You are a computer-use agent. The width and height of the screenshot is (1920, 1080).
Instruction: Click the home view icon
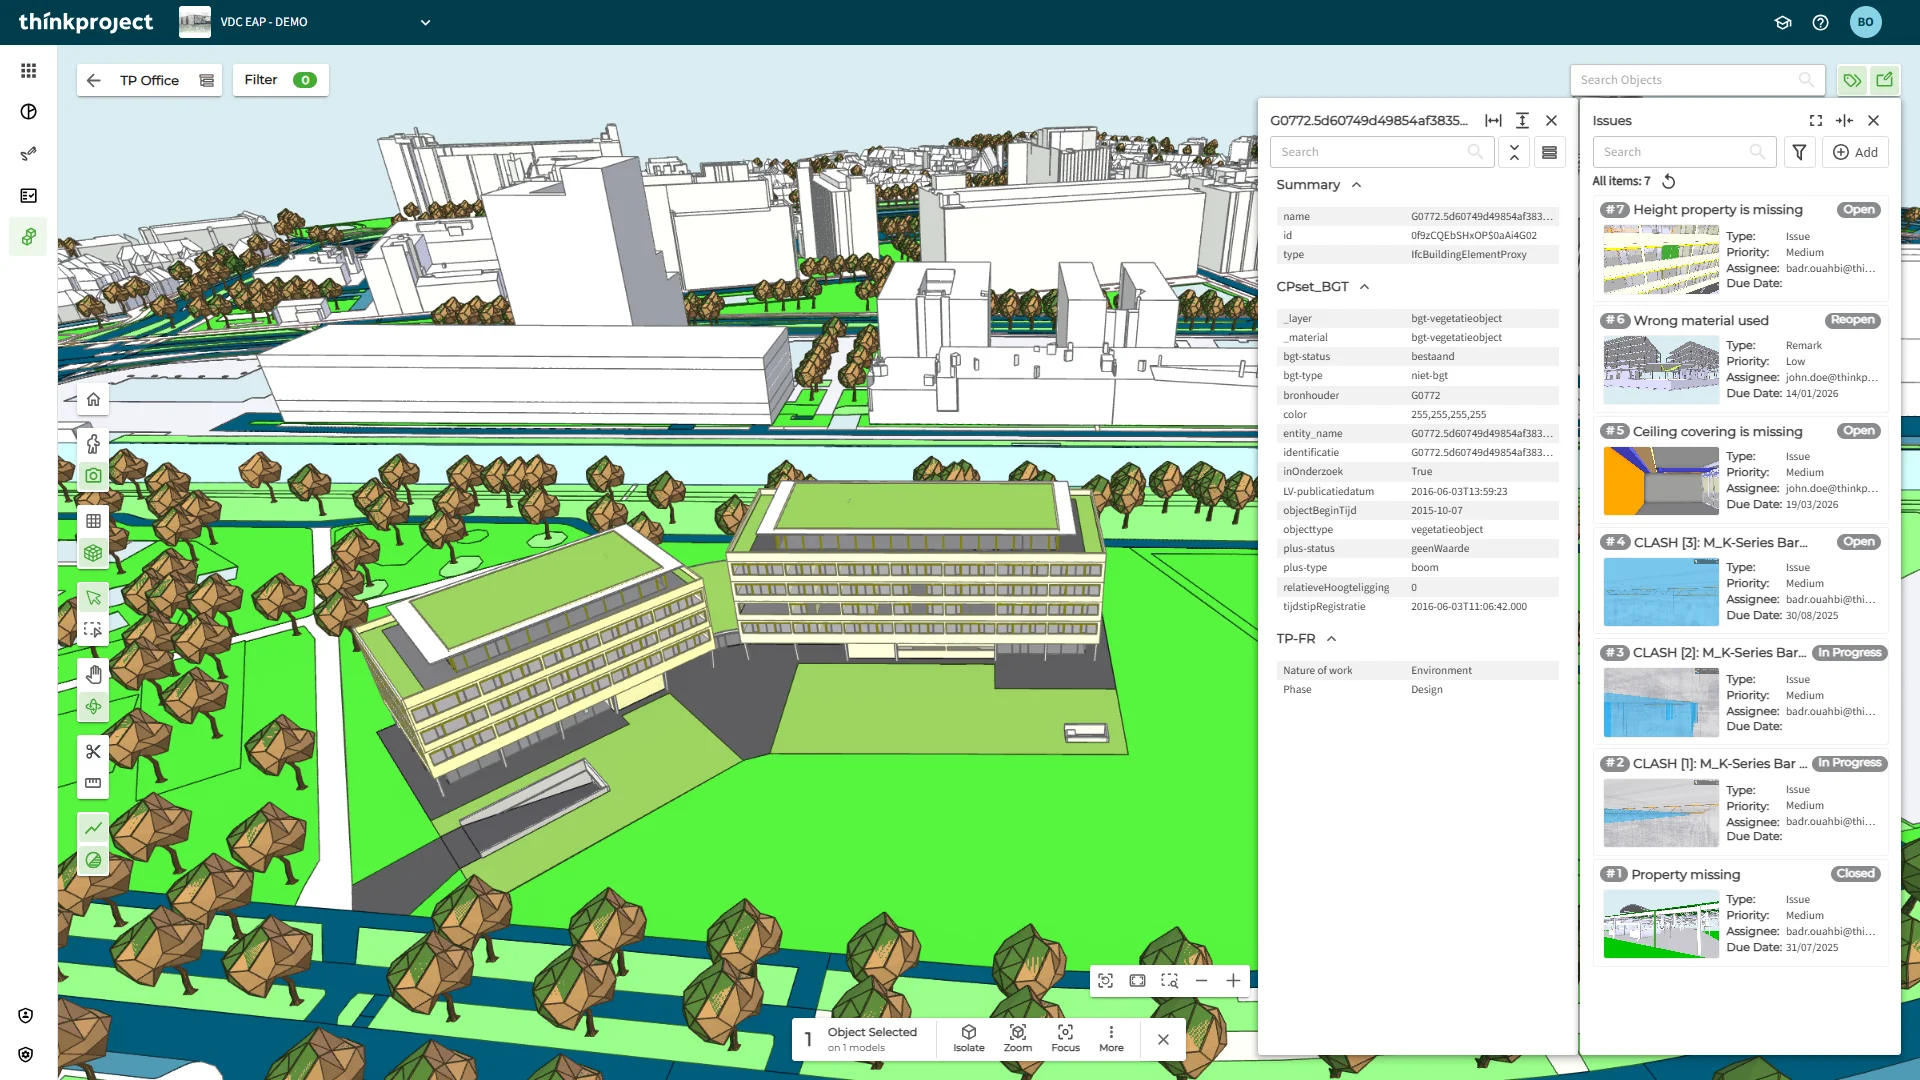(x=93, y=400)
